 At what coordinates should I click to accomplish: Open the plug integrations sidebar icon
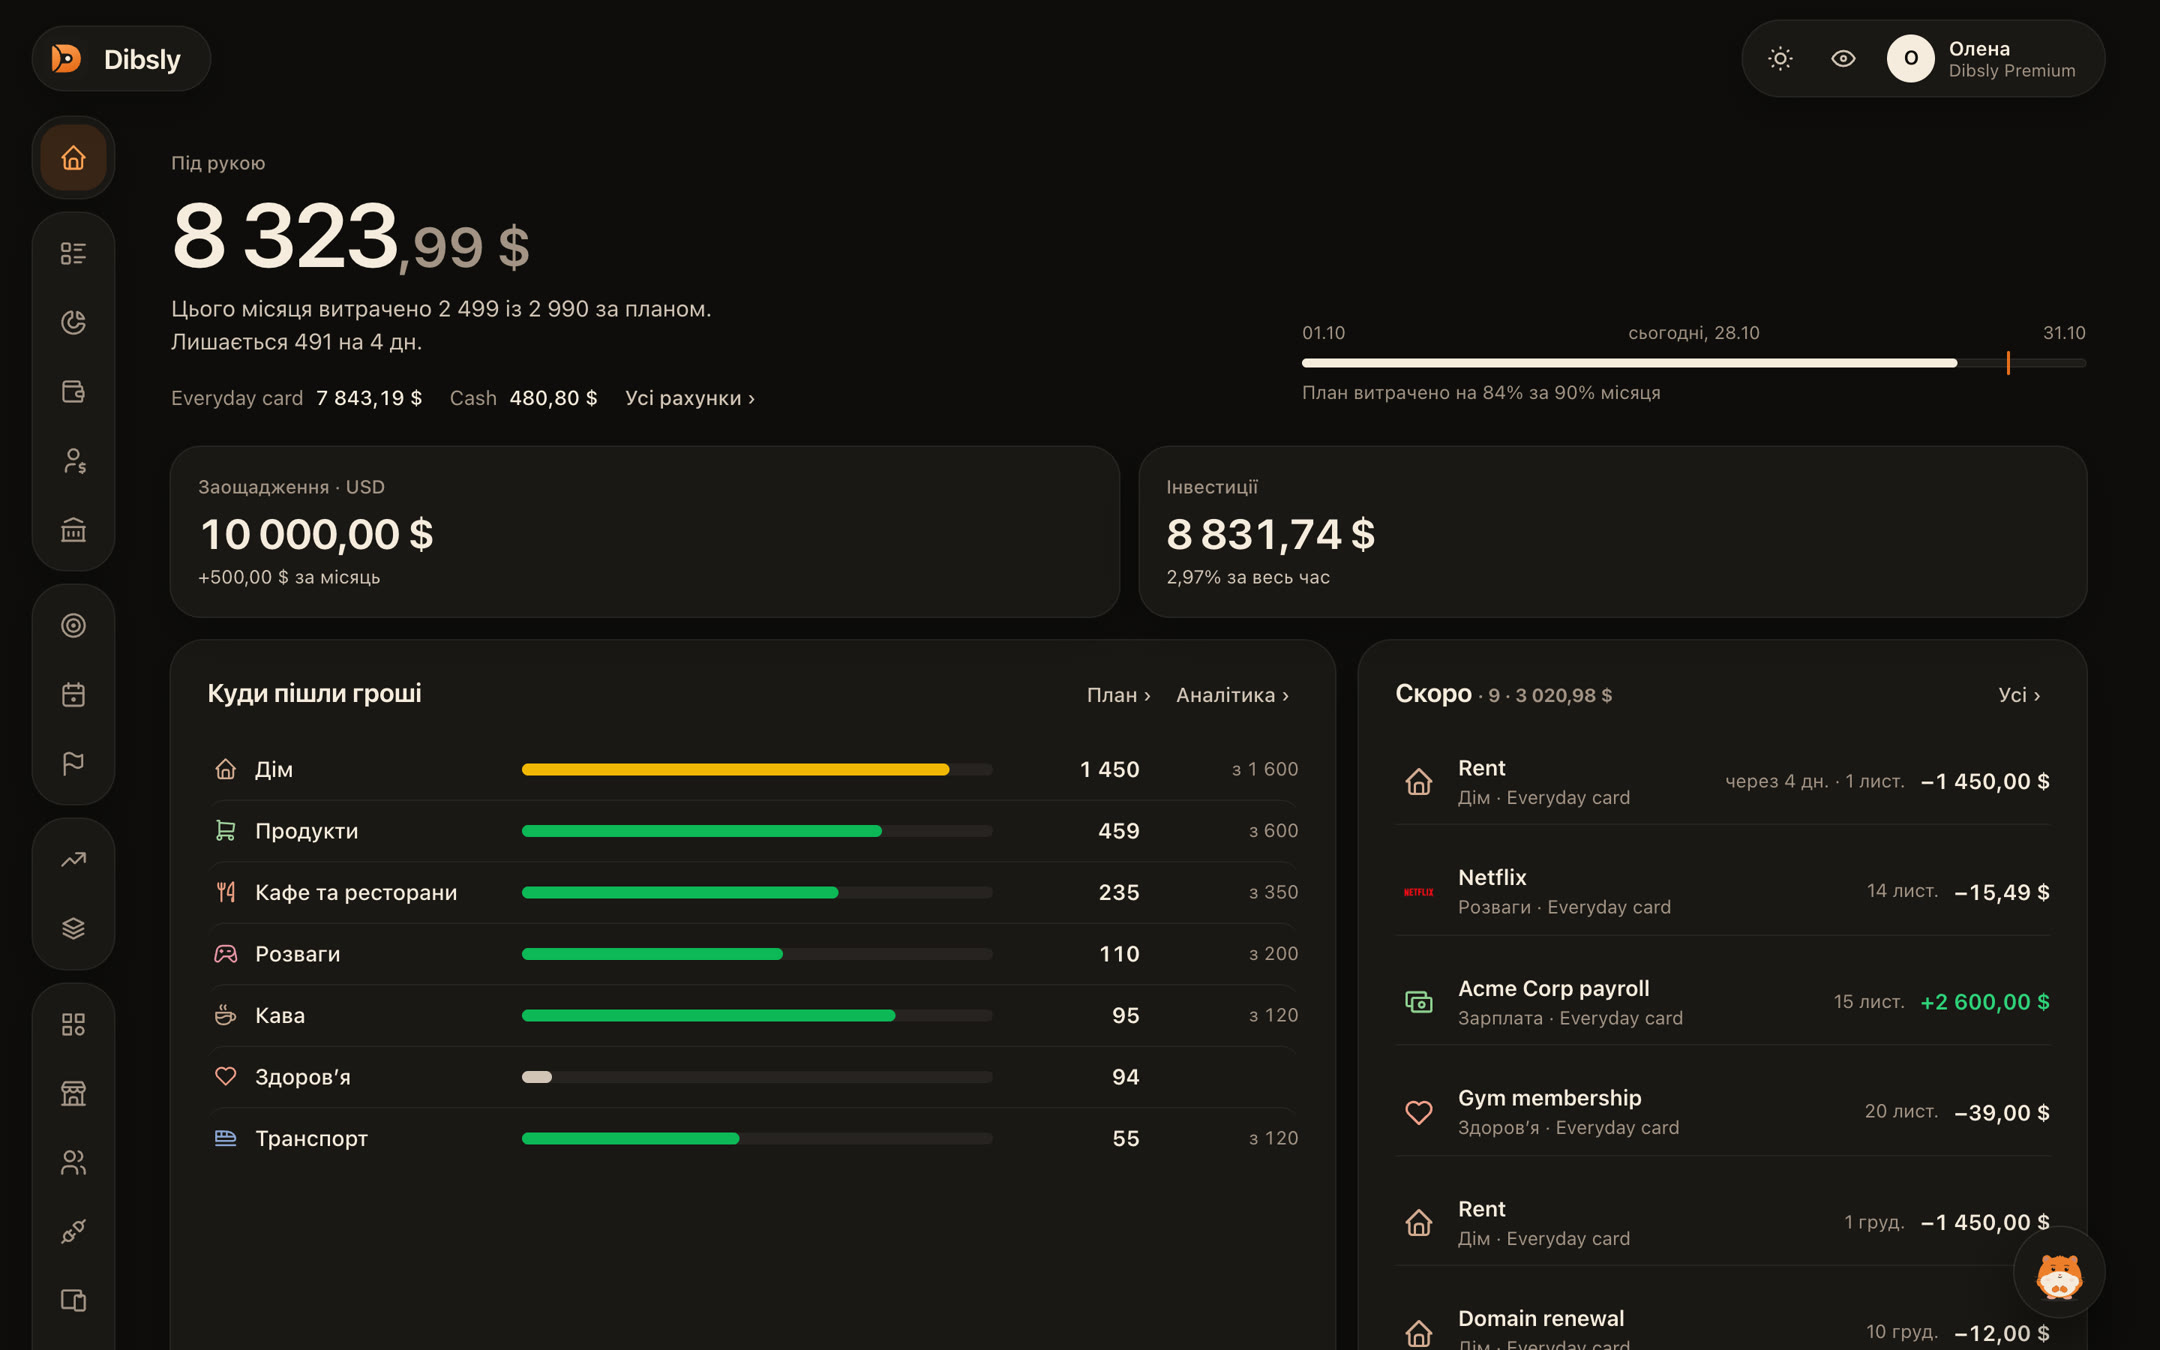pyautogui.click(x=73, y=1232)
